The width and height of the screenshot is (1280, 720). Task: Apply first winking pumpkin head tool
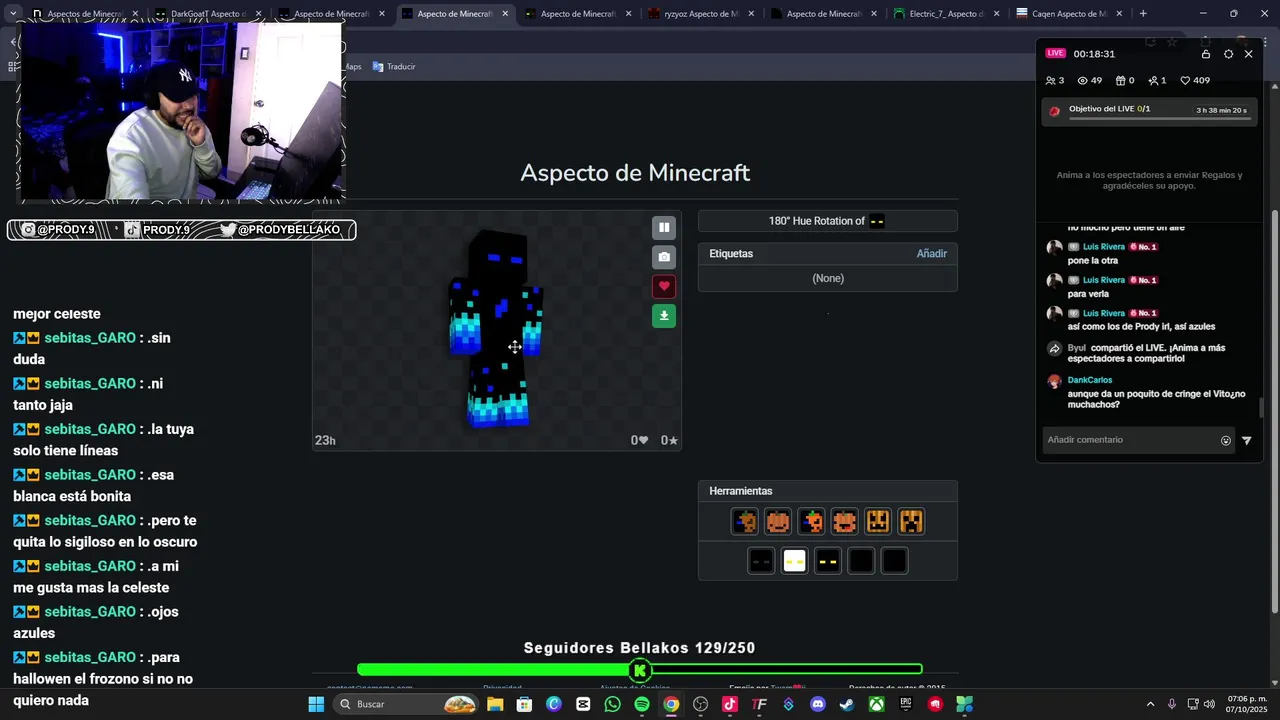[745, 521]
